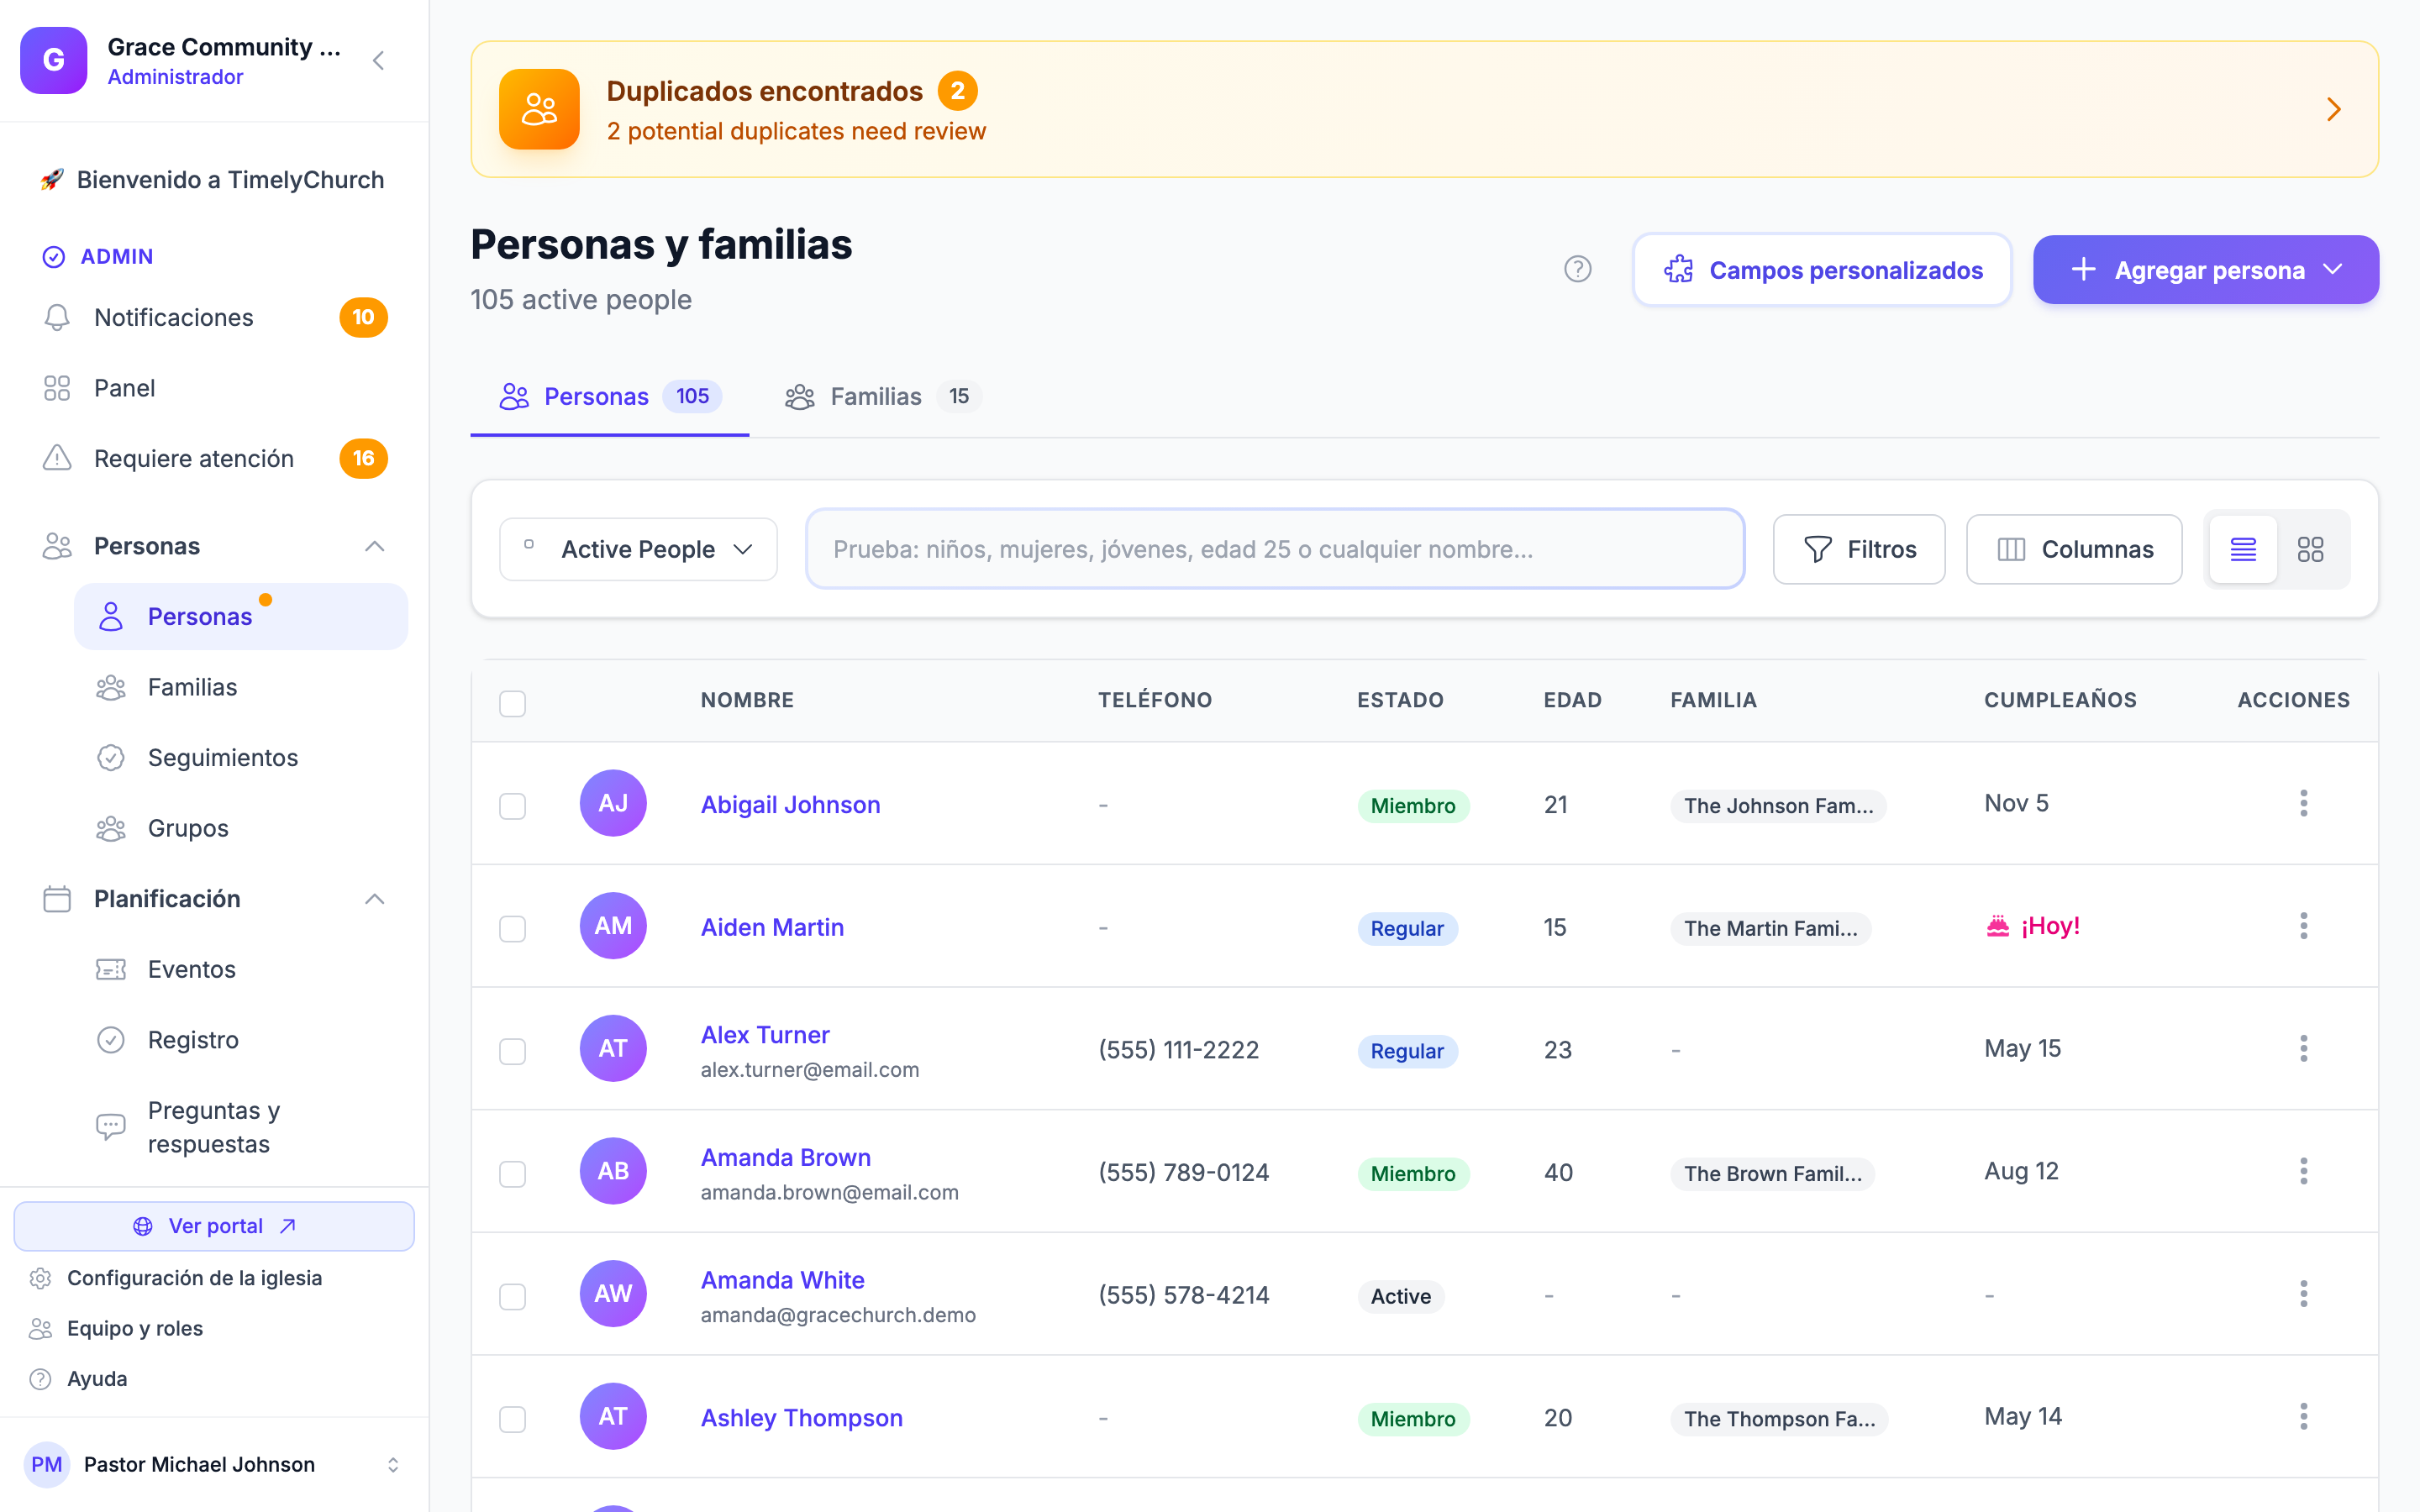Open the Active People dropdown
Viewport: 2420px width, 1512px height.
pos(638,549)
